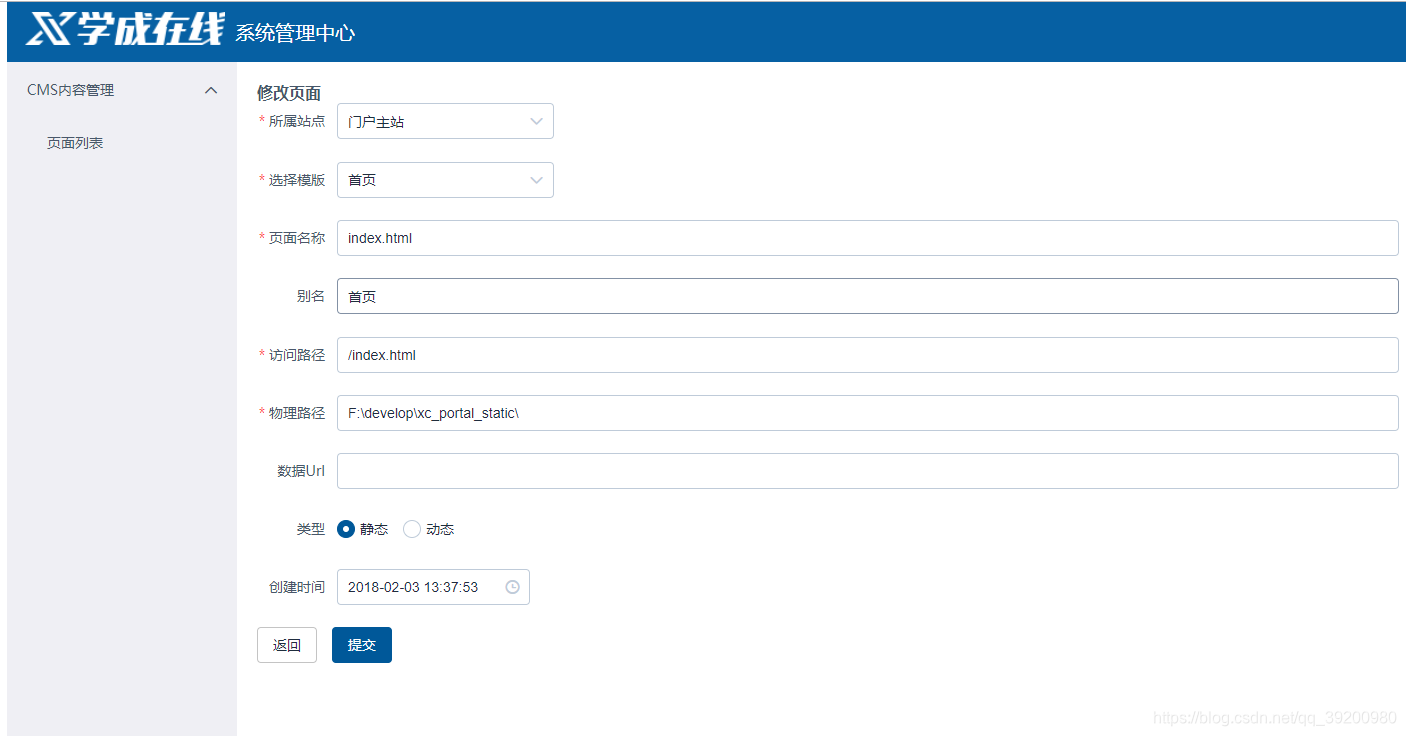Open the 创建时间 date-time picker field
Screen dimensions: 1406x736
click(x=433, y=587)
